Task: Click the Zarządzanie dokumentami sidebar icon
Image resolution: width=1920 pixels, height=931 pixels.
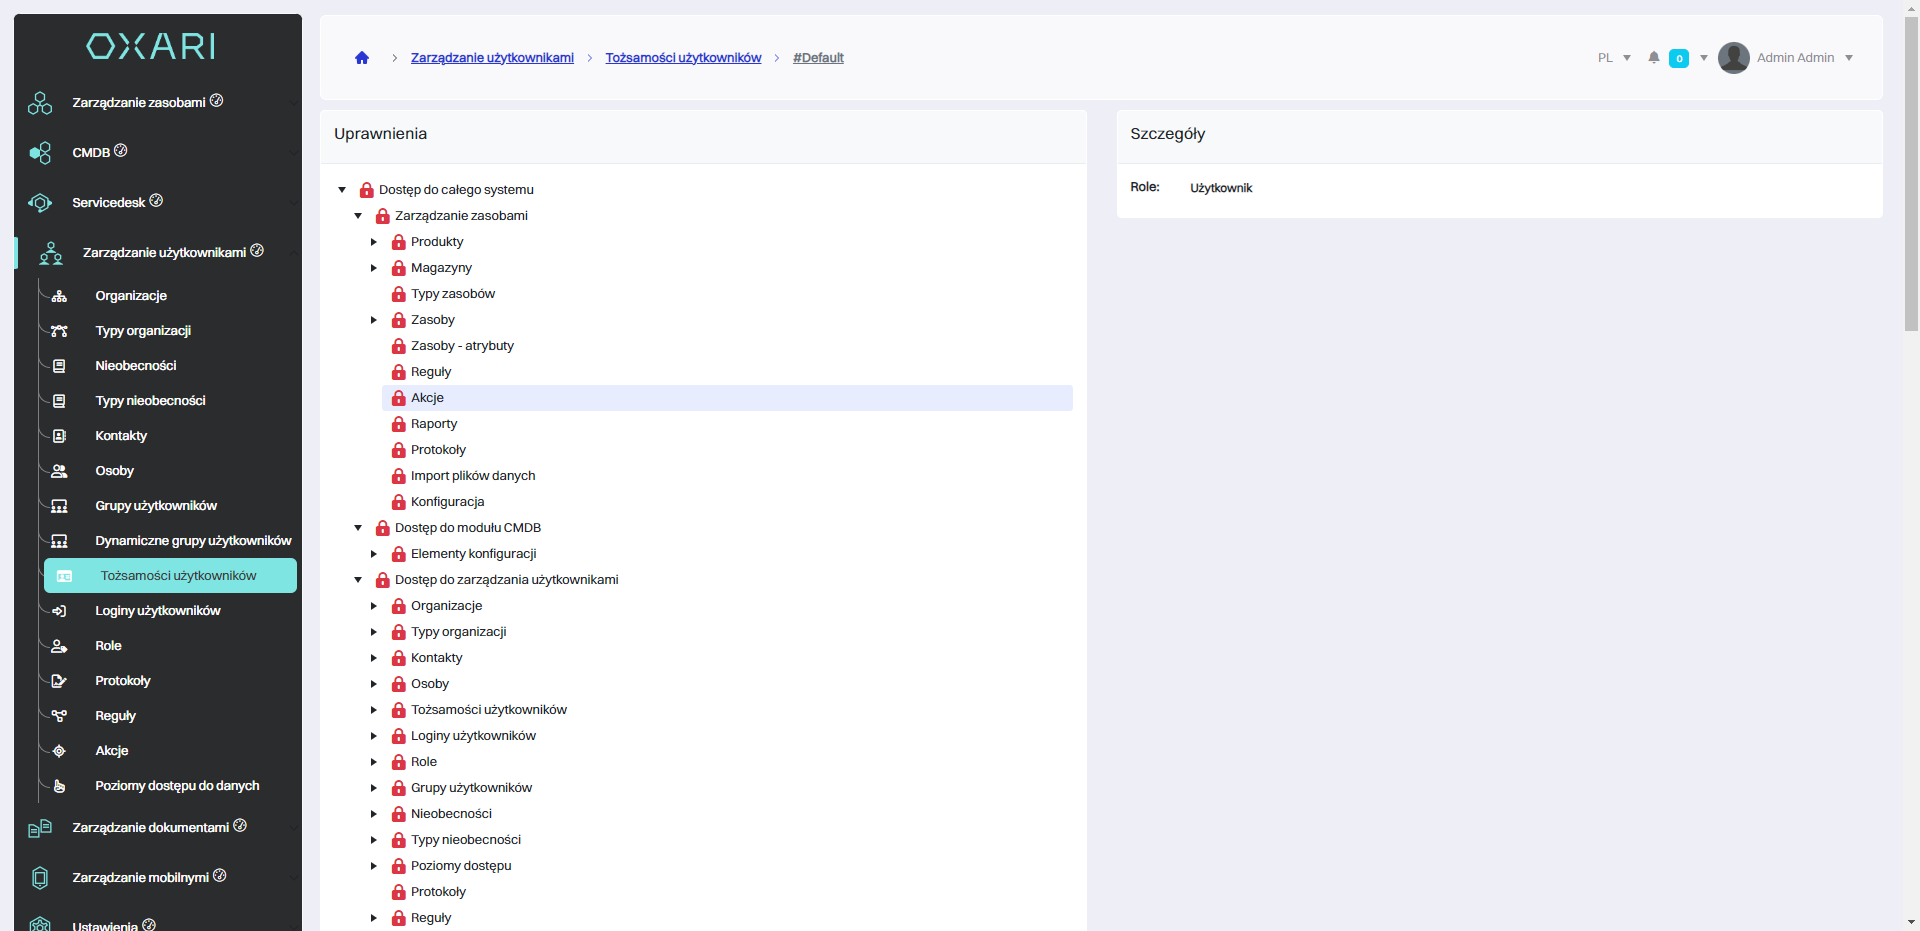Action: click(x=40, y=828)
